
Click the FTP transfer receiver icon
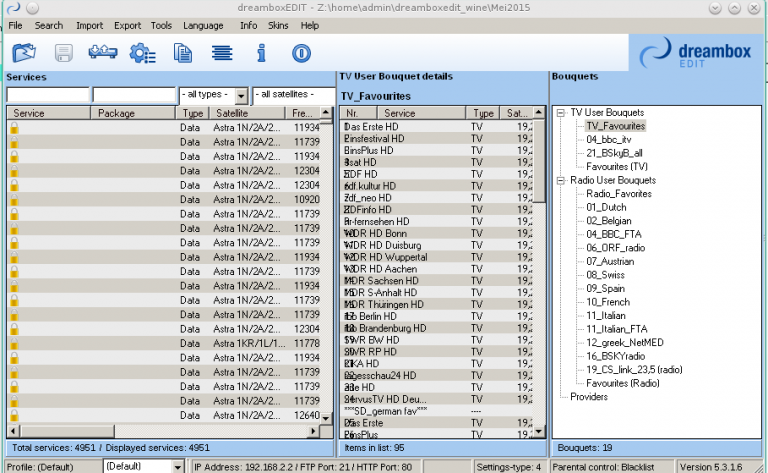tap(103, 53)
